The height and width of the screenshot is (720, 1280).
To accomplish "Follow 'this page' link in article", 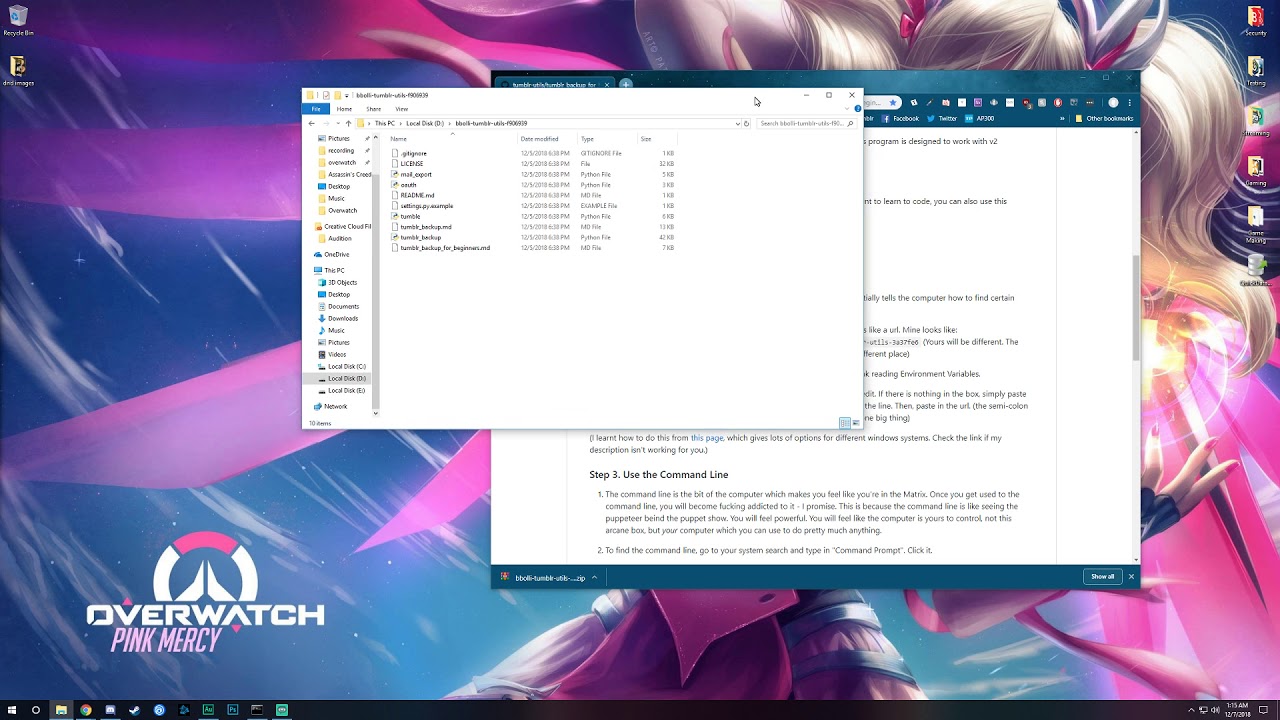I will 707,438.
